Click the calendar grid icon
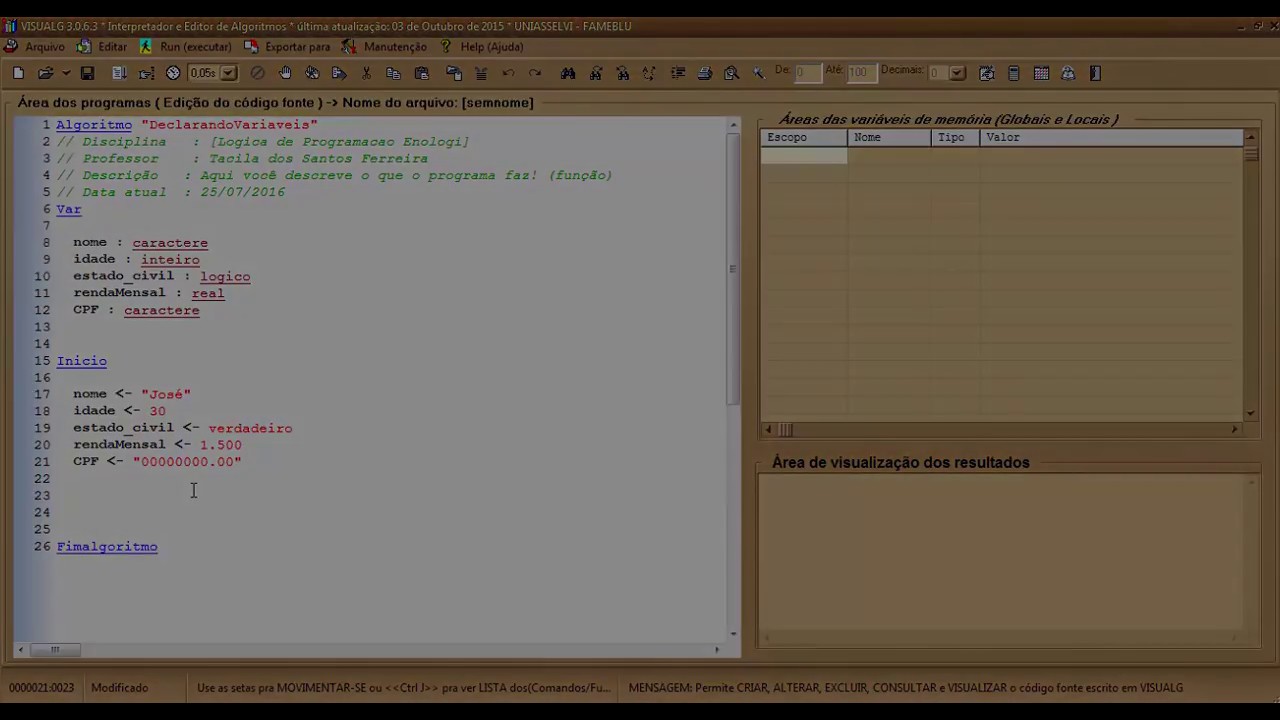 point(1041,73)
